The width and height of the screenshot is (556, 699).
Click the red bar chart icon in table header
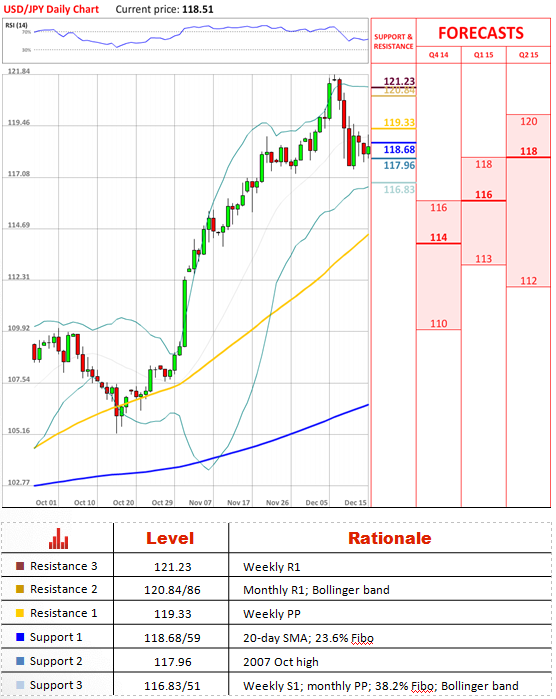[x=58, y=538]
